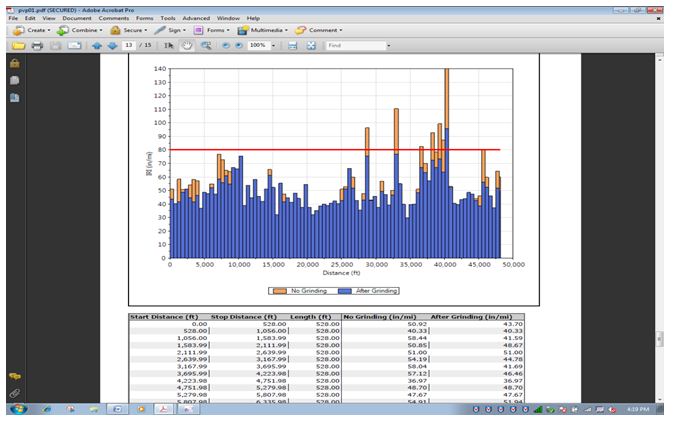Click the Internet Explorer taskbar icon
This screenshot has width=673, height=421.
[x=46, y=409]
